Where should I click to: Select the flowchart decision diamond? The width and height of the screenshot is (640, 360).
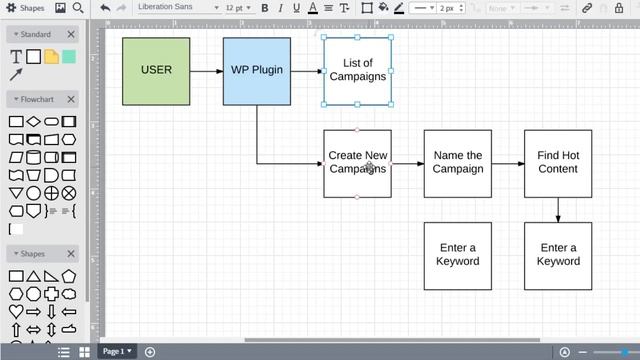click(33, 122)
